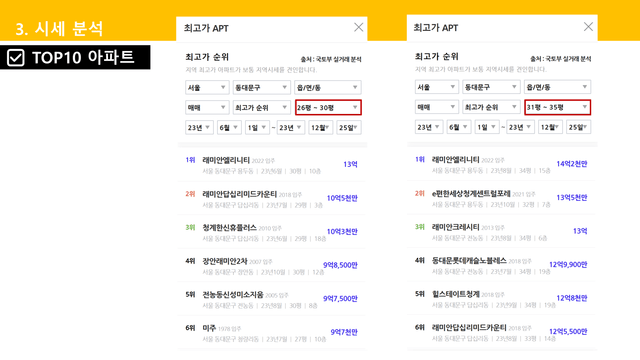The image size is (640, 360).
Task: Open 12월 month dropdown in 31평~35평 panel
Action: (x=550, y=127)
